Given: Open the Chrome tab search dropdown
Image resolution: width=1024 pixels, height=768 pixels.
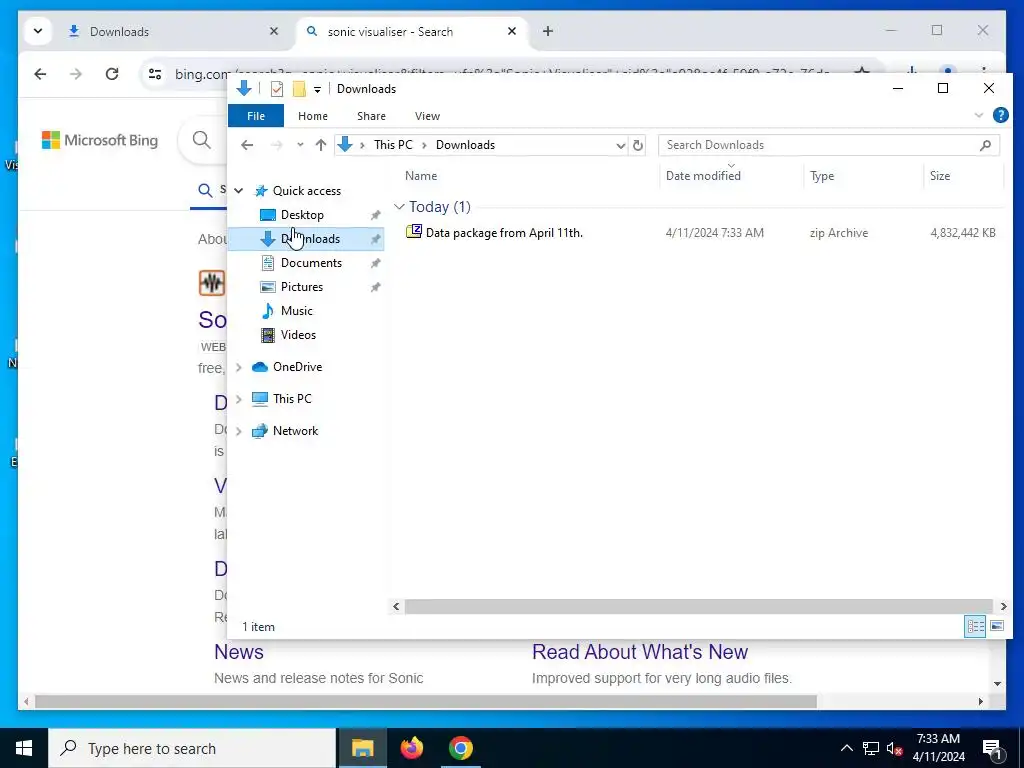Looking at the screenshot, I should (x=38, y=31).
